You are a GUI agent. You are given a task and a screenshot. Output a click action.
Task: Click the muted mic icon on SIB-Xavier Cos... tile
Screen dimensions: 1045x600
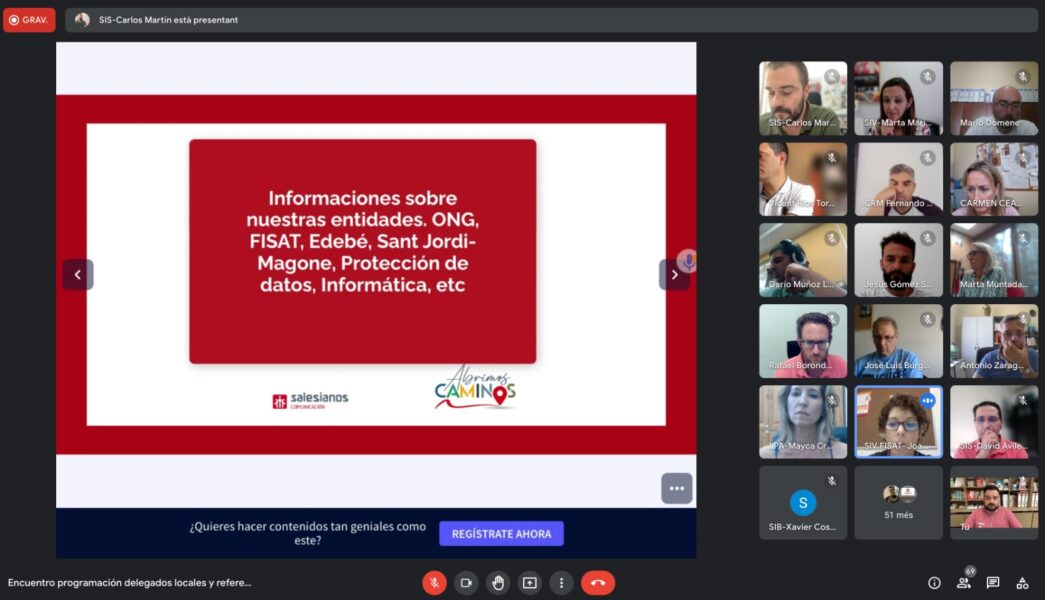coord(831,481)
